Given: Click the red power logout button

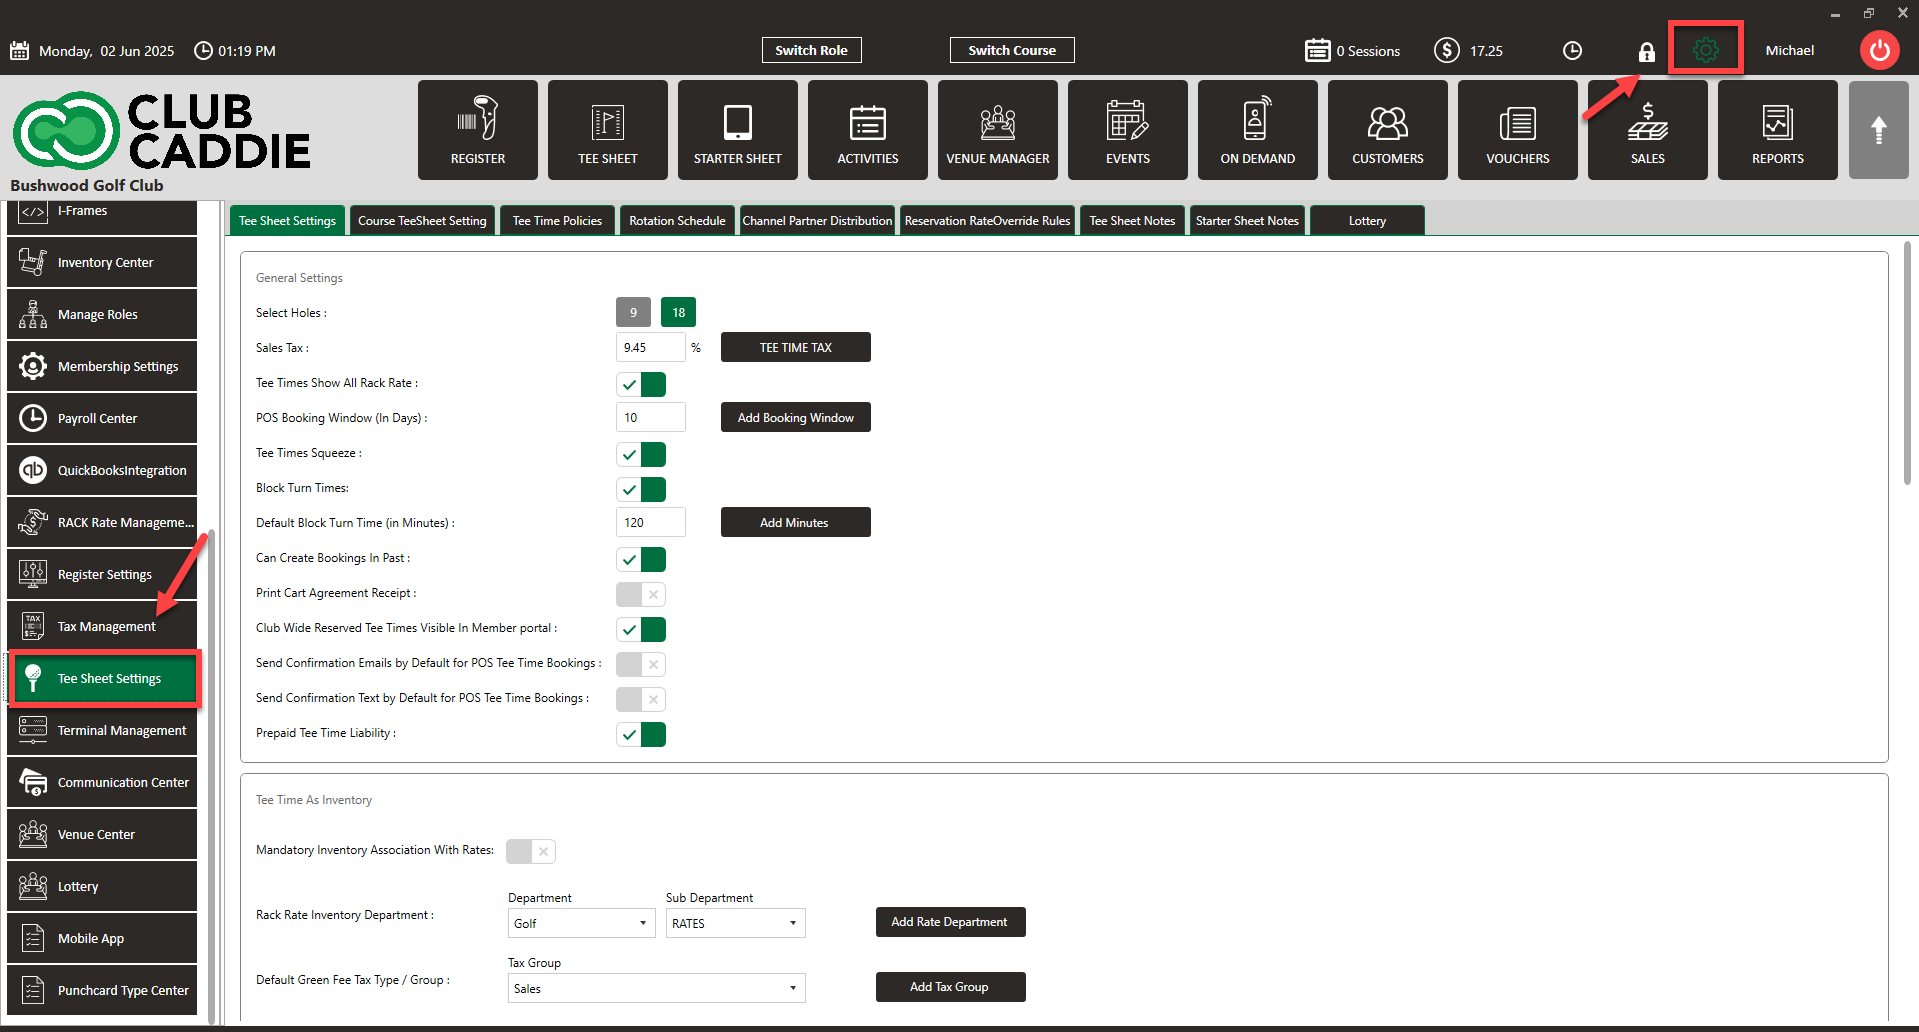Looking at the screenshot, I should tap(1880, 50).
